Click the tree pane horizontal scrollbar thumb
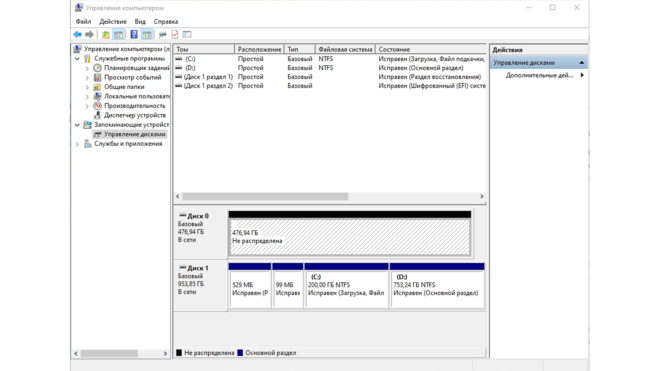This screenshot has height=371, width=660. click(109, 354)
